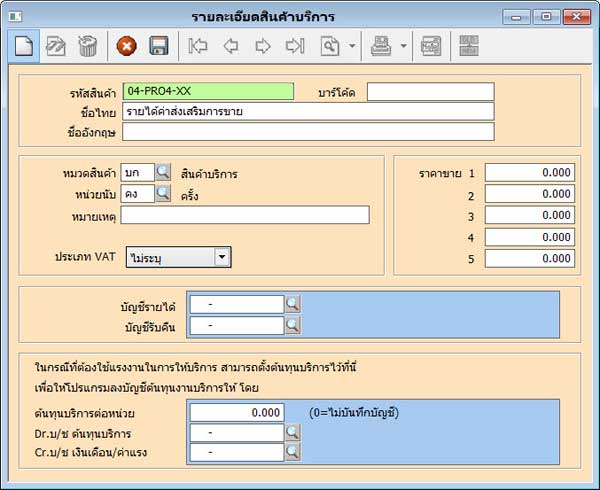Open lookup for Dr.บ/ช ต้นทุนบริการ
This screenshot has width=600, height=490.
[293, 433]
